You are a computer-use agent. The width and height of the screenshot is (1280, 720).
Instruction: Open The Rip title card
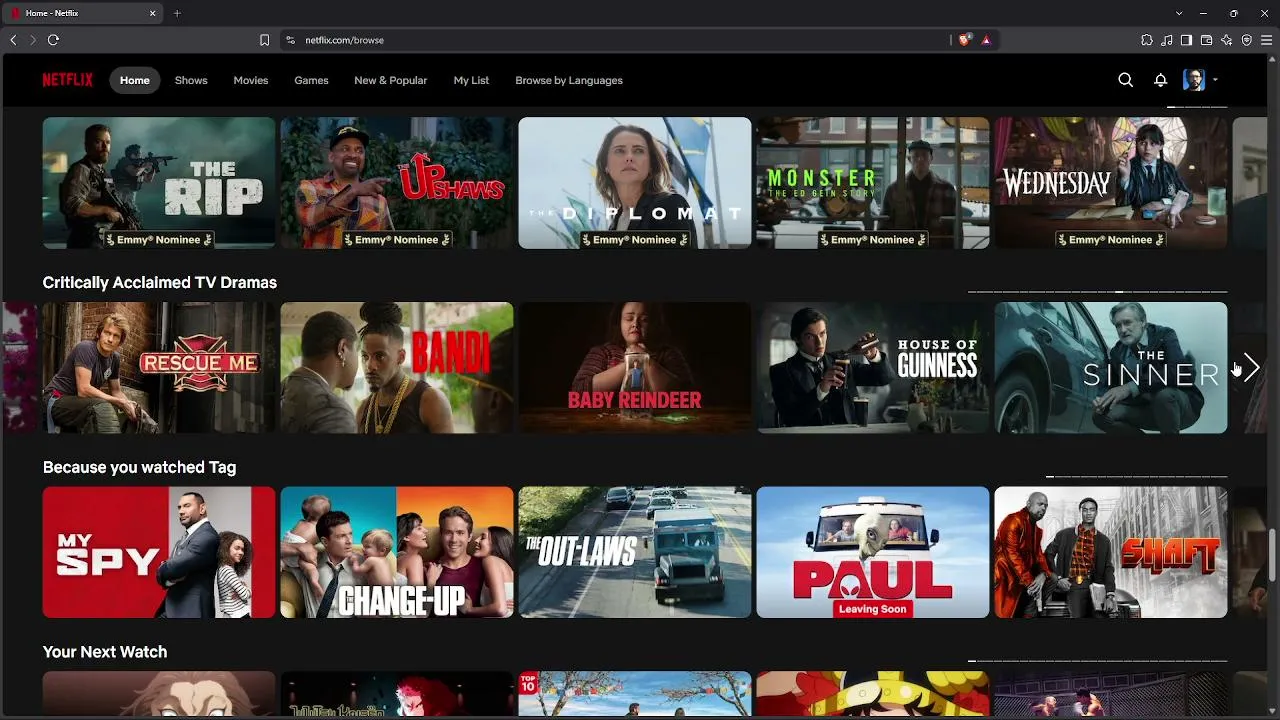159,183
